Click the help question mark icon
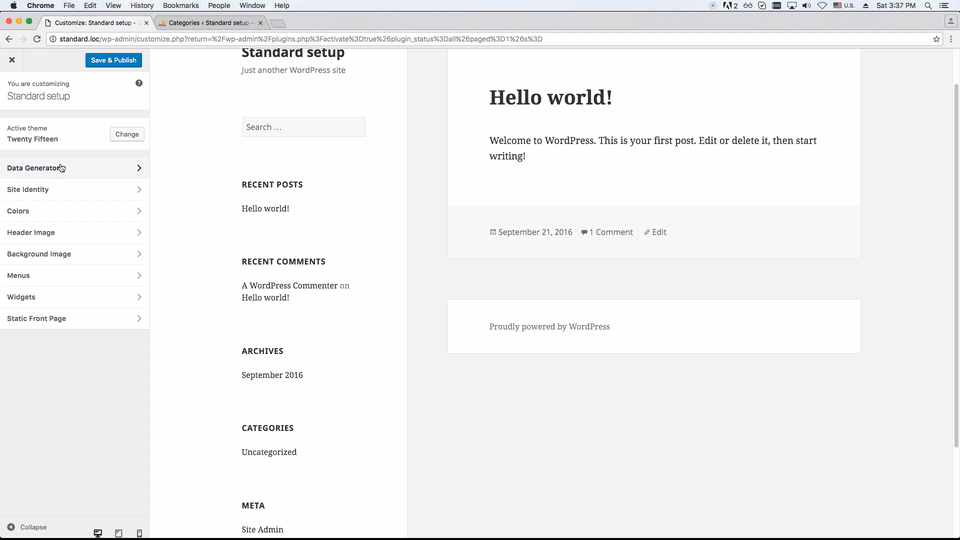Image resolution: width=960 pixels, height=540 pixels. [x=139, y=83]
